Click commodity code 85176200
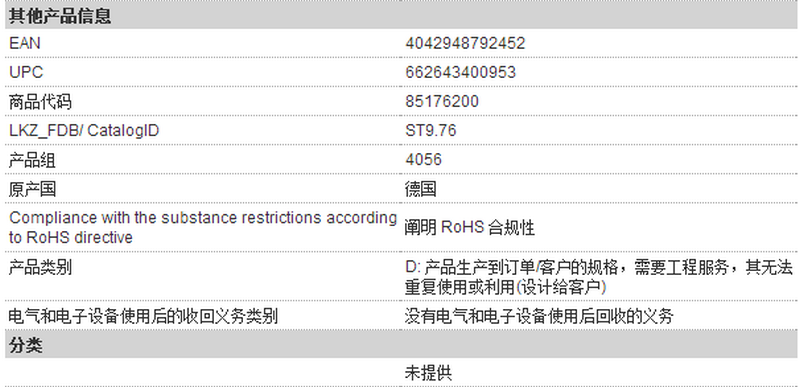 click(442, 101)
